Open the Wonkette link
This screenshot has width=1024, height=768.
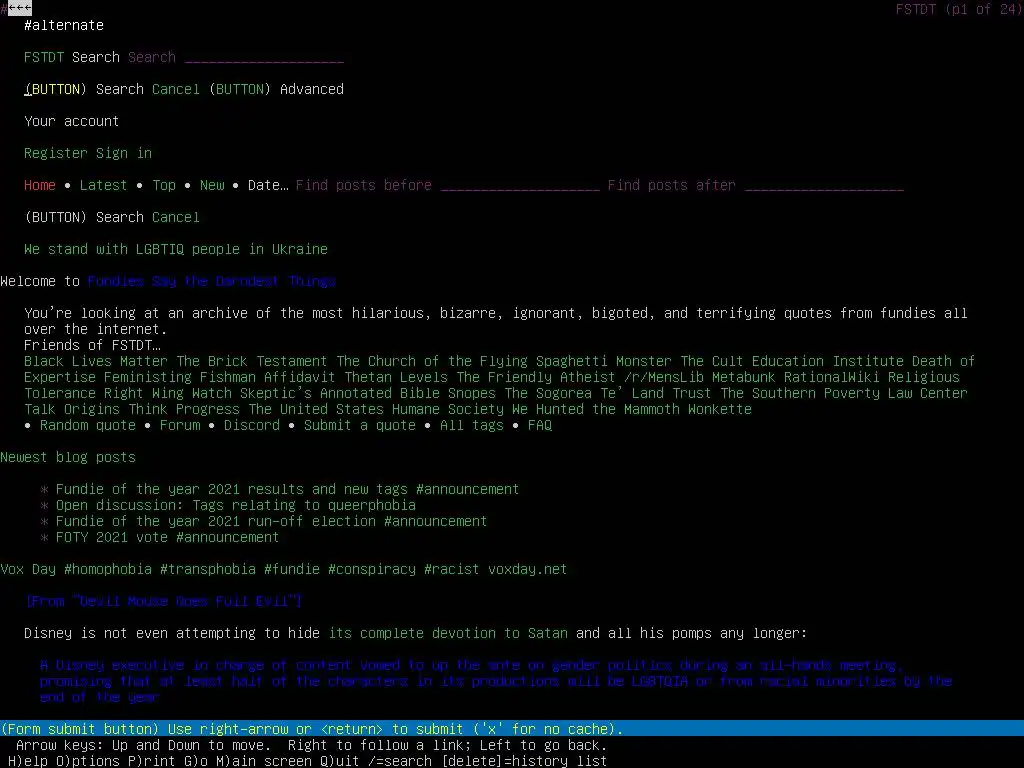(720, 409)
